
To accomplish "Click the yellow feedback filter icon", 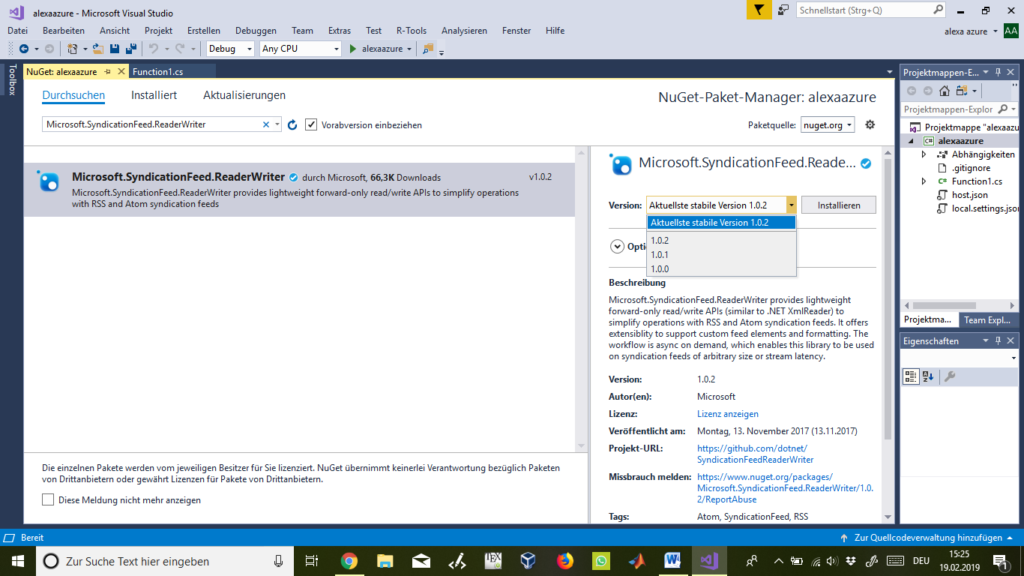I will (759, 10).
